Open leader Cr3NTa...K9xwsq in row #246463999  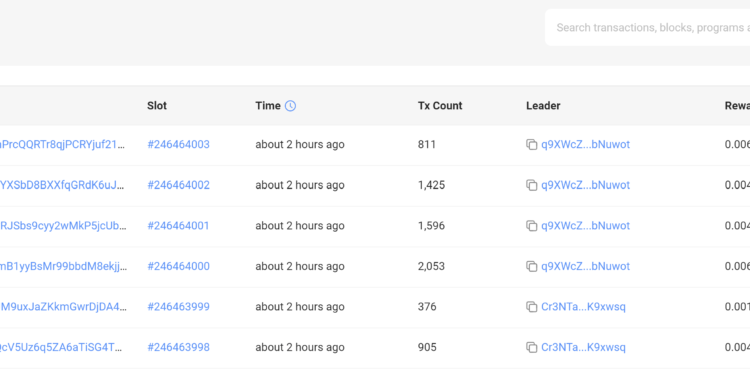pyautogui.click(x=583, y=307)
